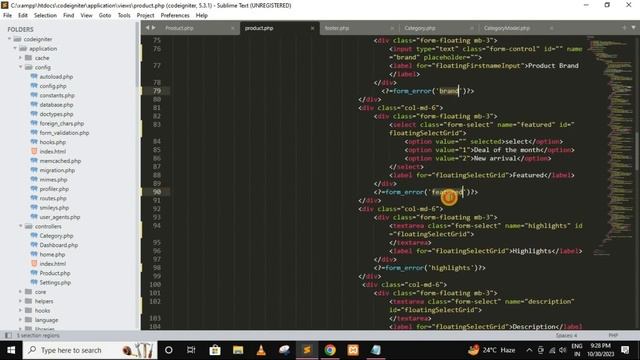Collapse the application folder arrow

click(x=15, y=49)
